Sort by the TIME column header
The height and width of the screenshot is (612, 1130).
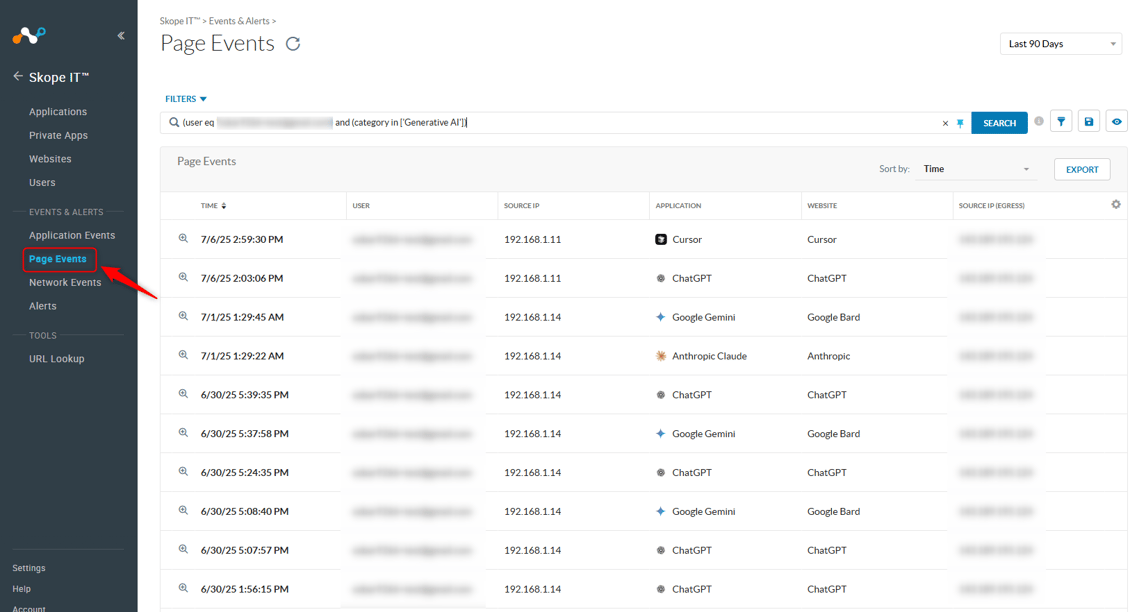[x=213, y=205]
